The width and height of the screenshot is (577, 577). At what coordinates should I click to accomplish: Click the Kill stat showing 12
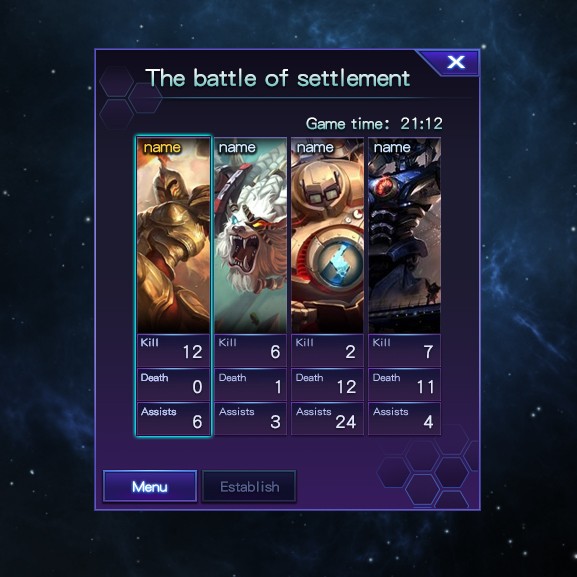tap(174, 350)
